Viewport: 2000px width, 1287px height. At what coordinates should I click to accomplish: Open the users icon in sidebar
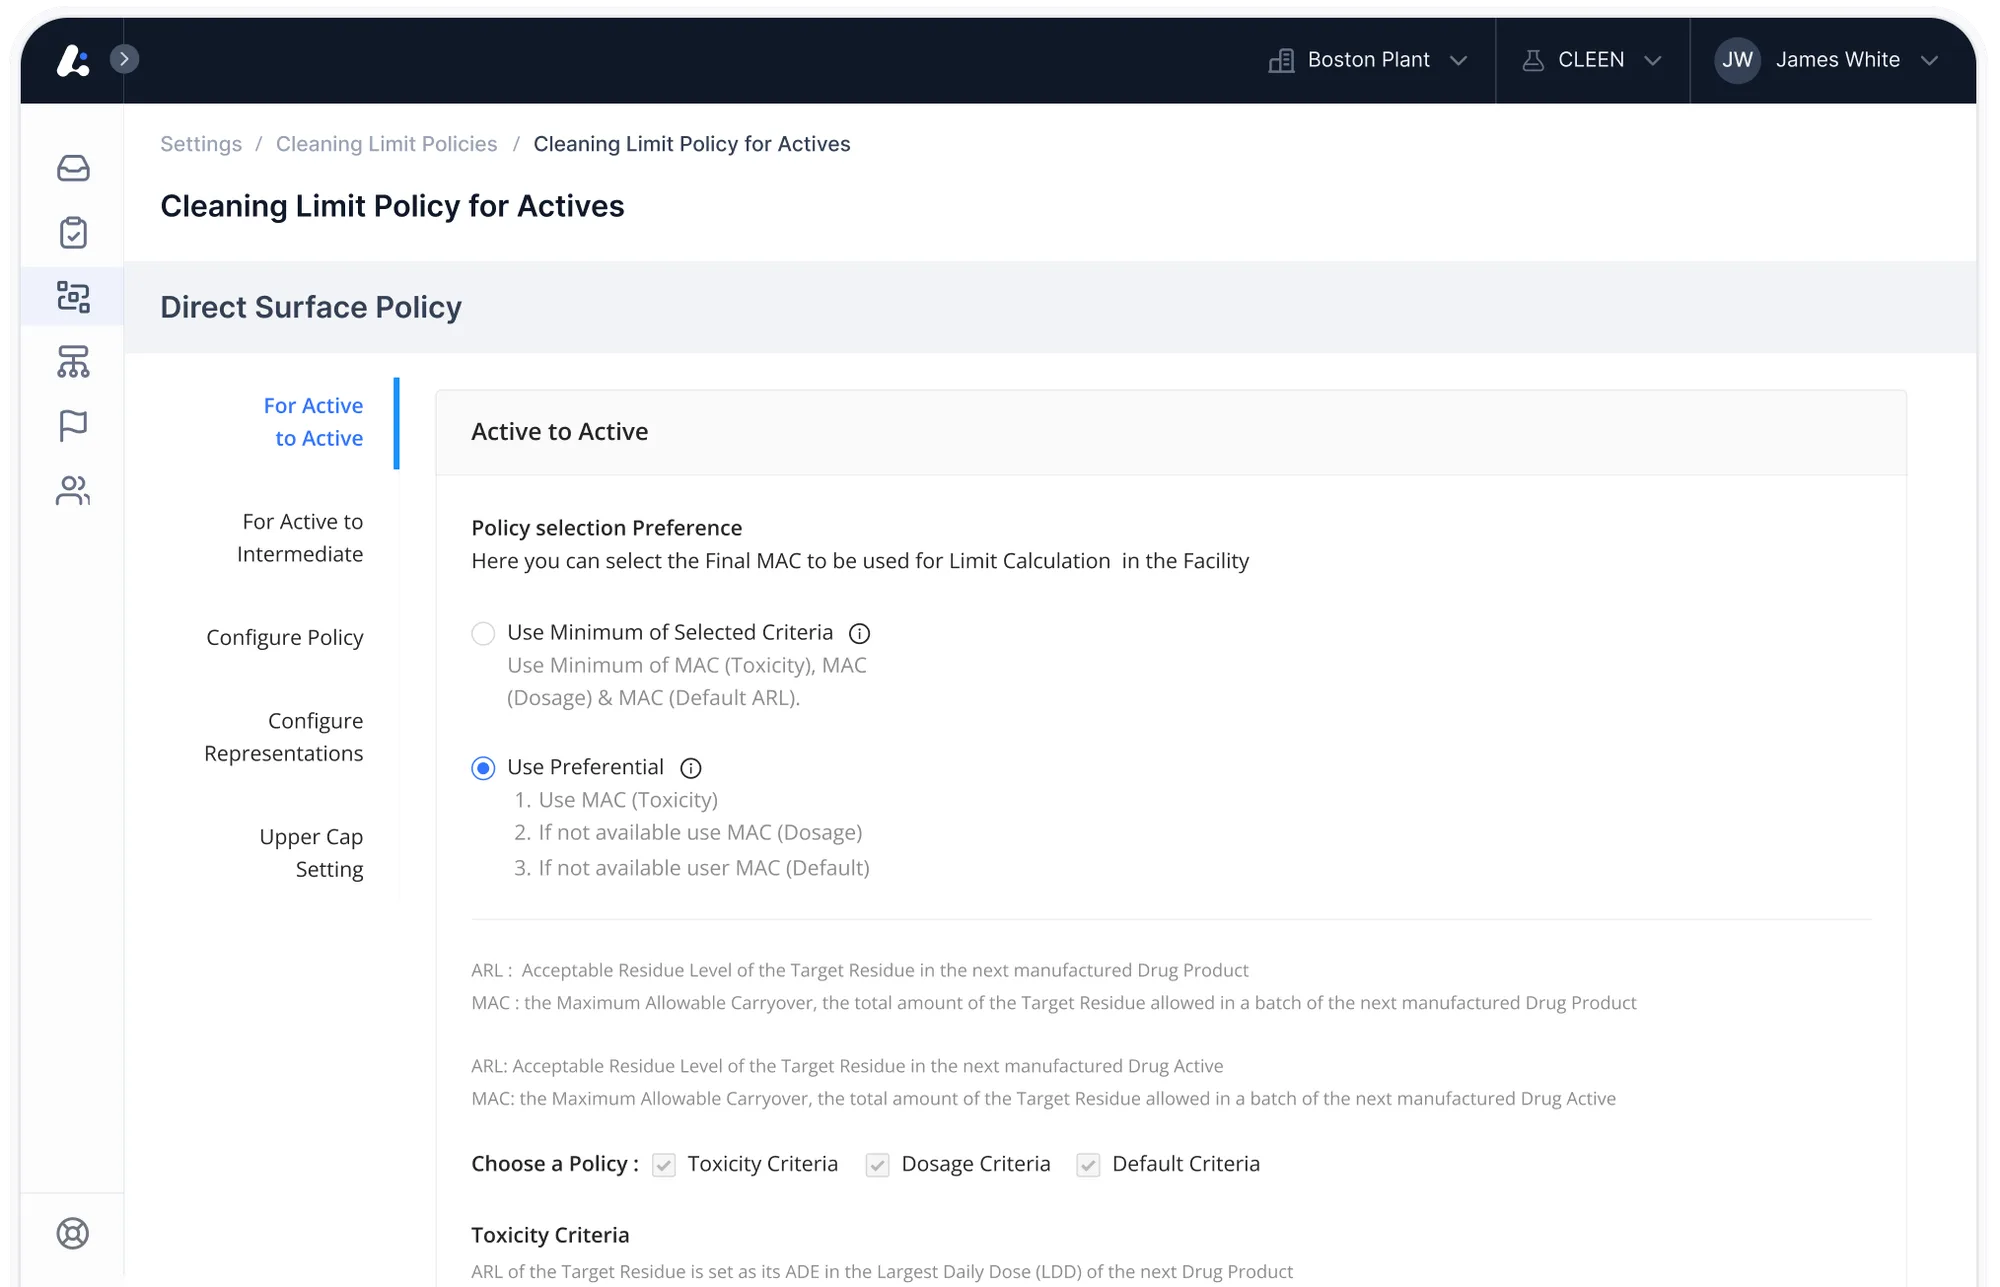tap(73, 490)
